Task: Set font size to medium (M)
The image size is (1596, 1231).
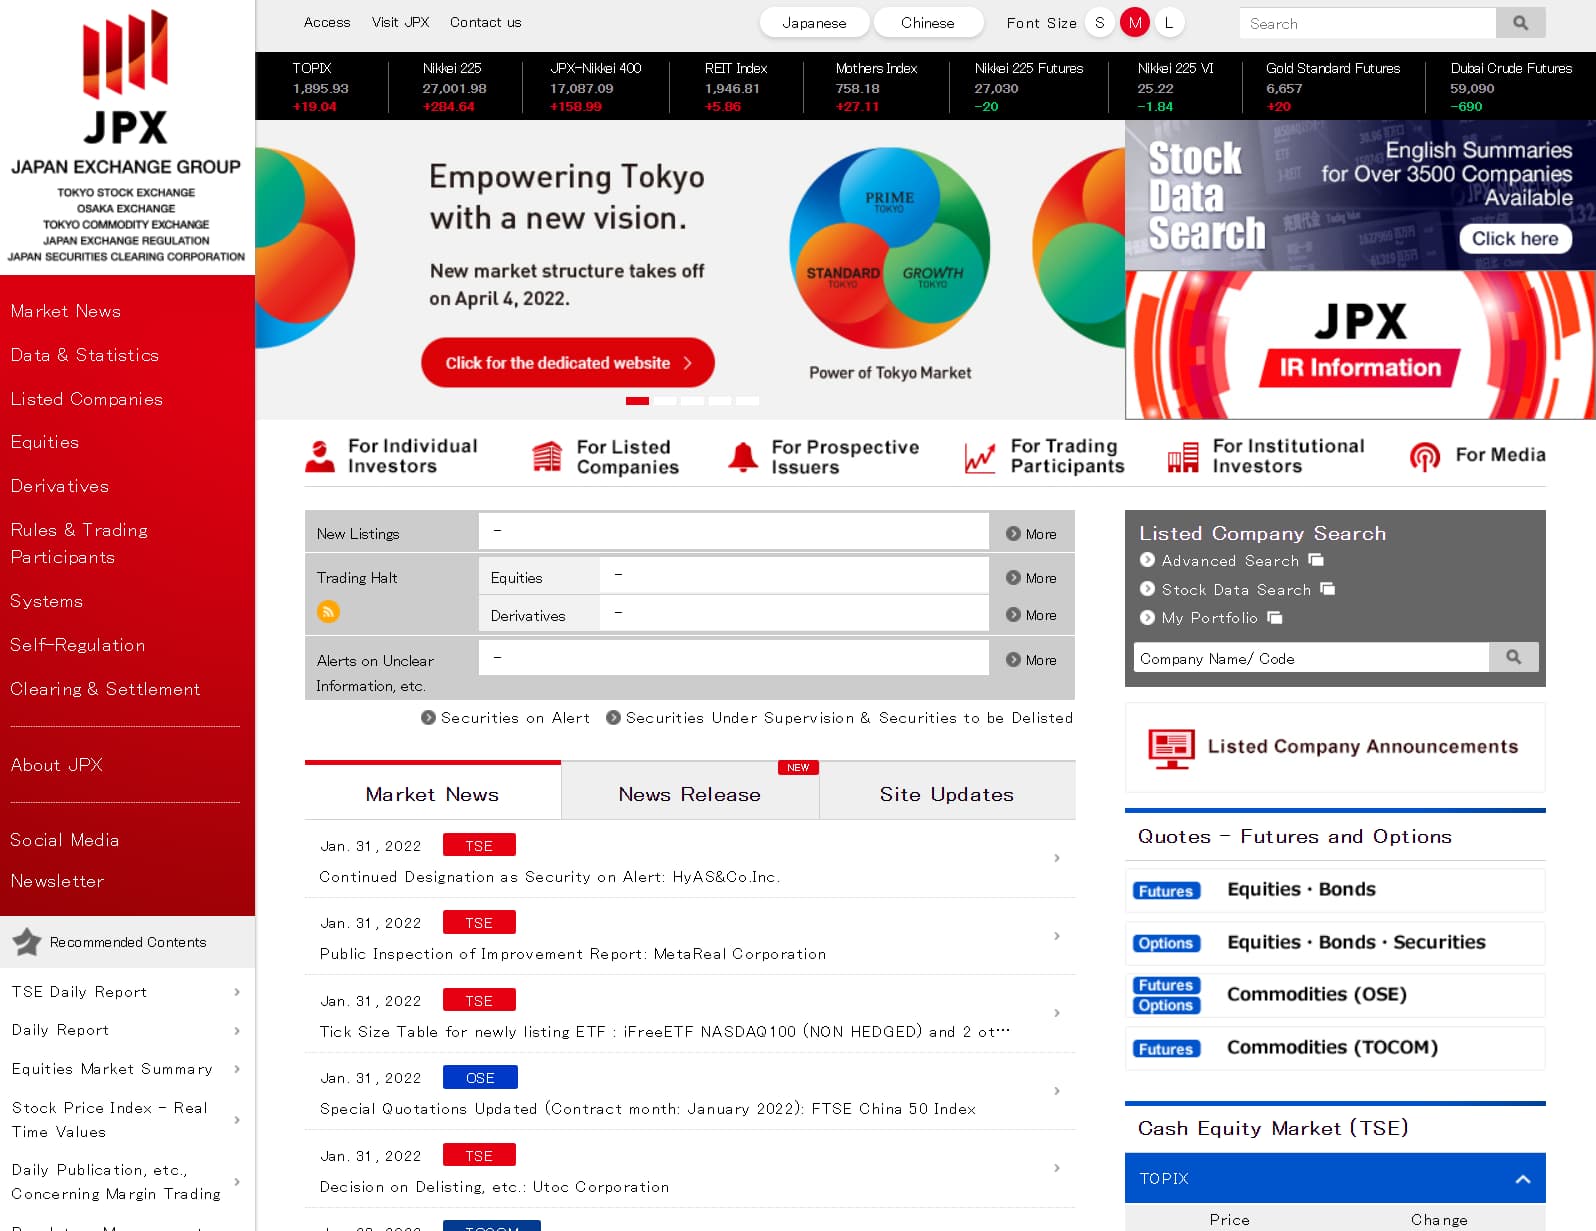Action: [x=1135, y=22]
